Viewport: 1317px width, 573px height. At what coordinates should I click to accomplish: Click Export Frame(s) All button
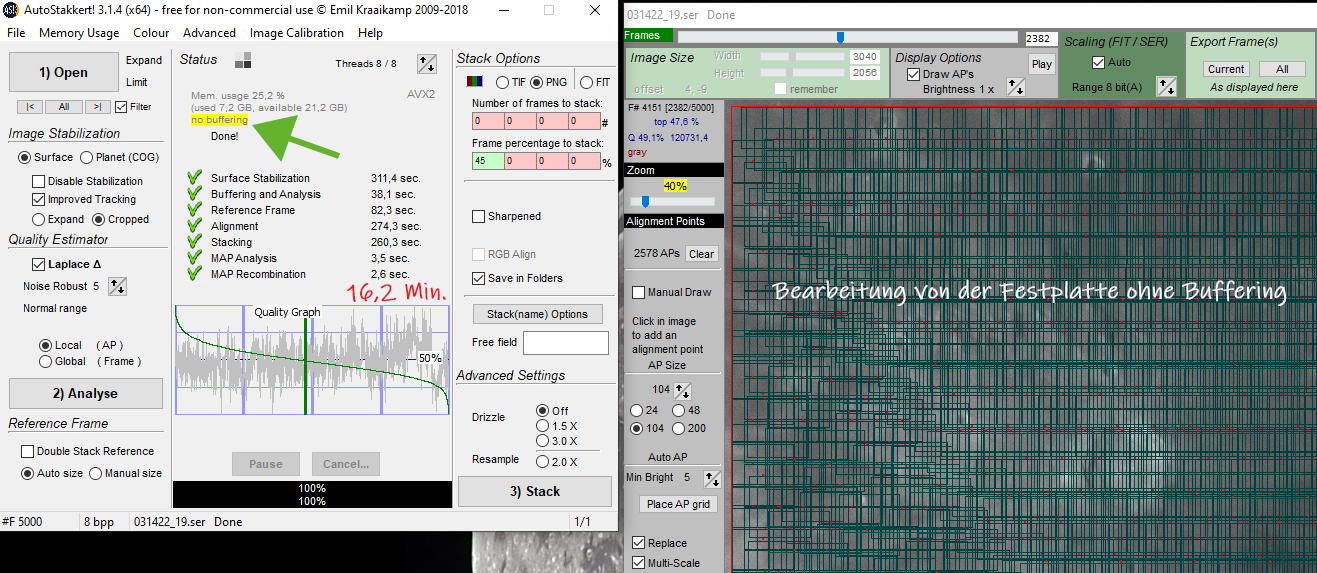(x=1281, y=69)
